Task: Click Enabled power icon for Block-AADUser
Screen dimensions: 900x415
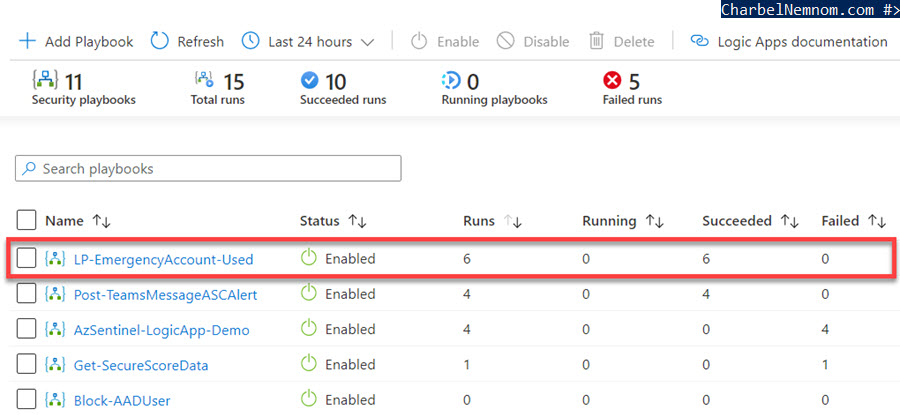Action: coord(309,398)
